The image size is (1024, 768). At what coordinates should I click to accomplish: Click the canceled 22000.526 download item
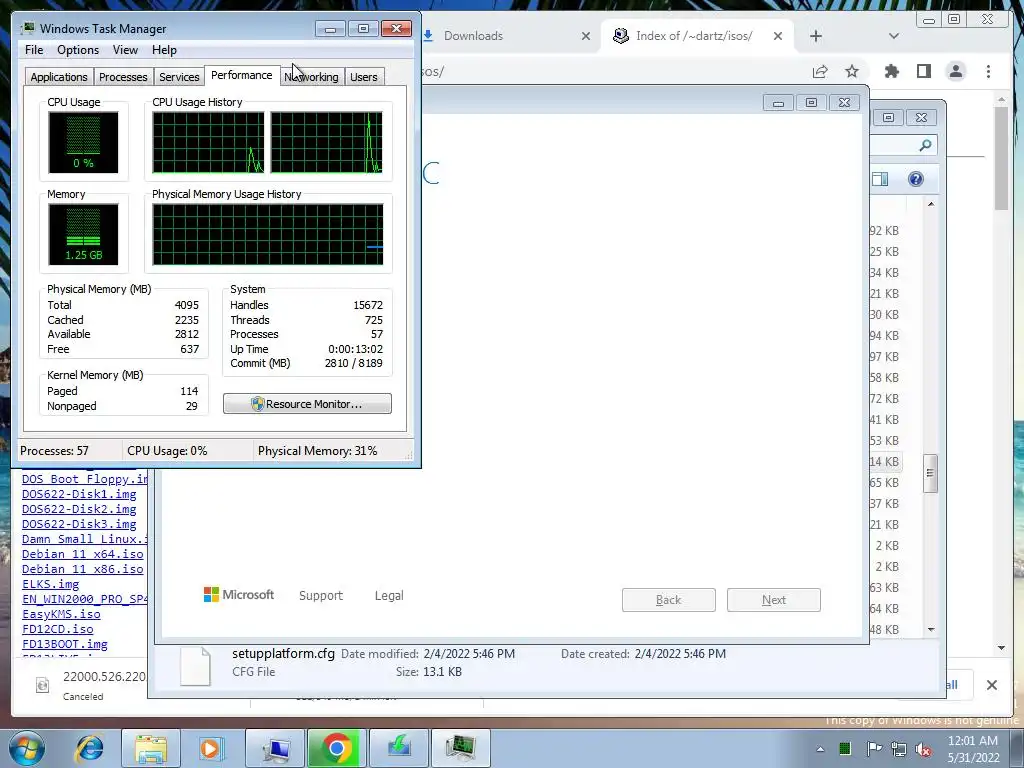pyautogui.click(x=90, y=685)
